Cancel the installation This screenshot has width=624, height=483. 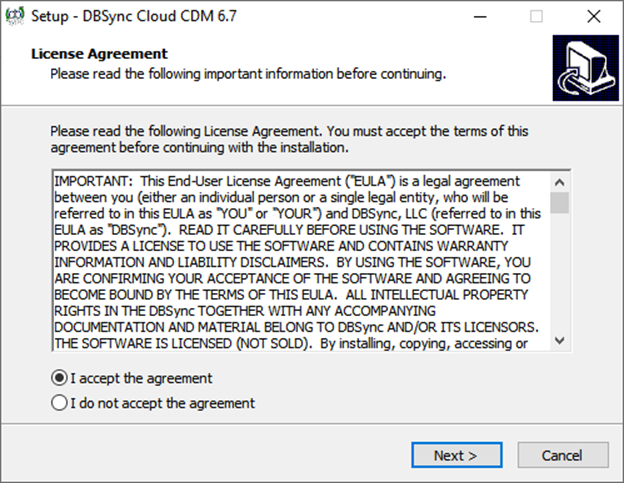pos(562,455)
